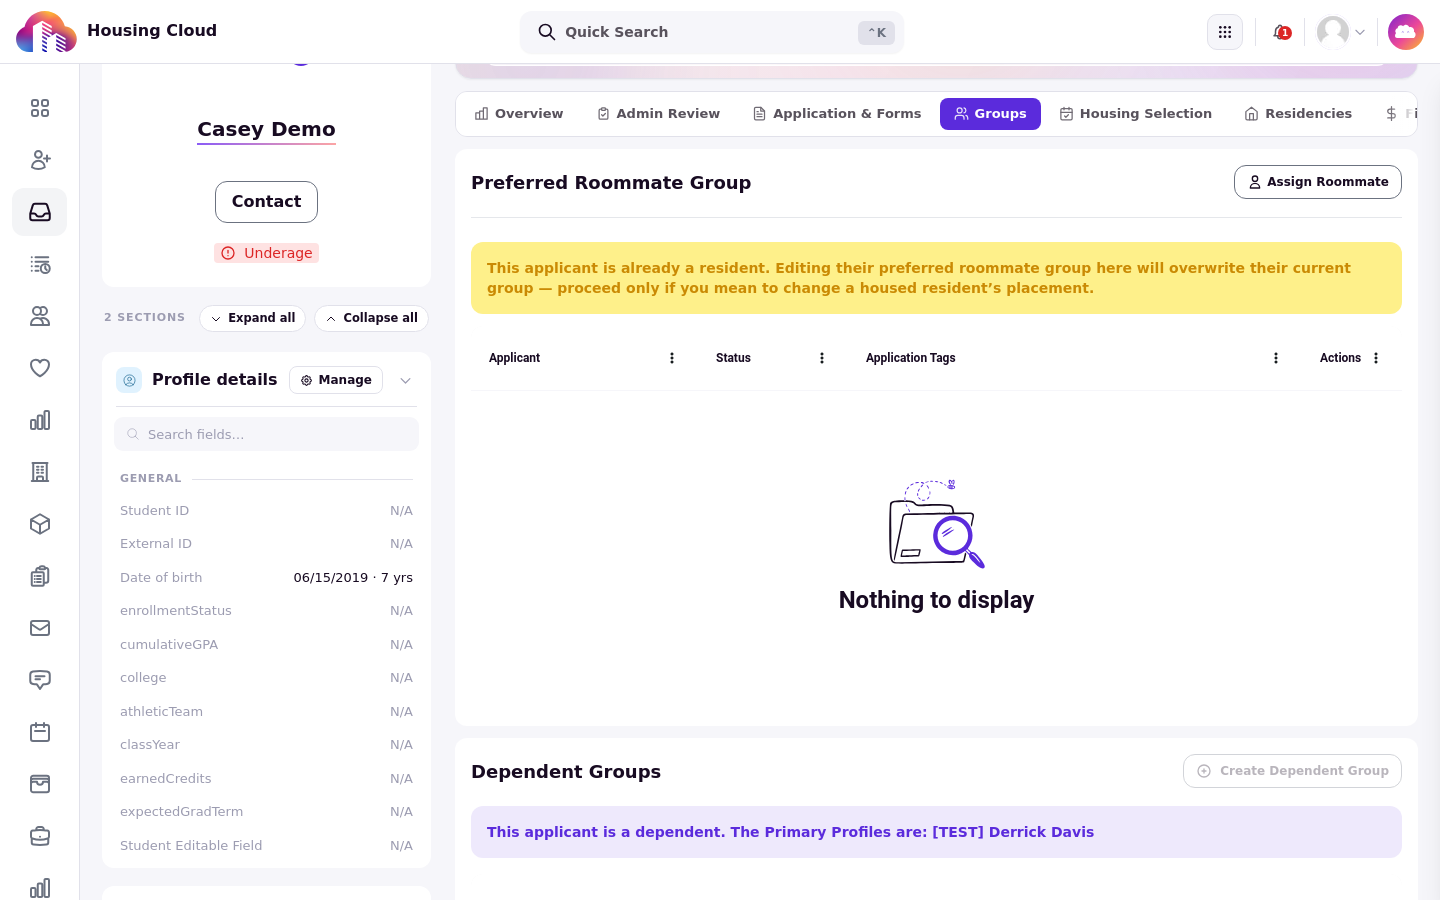Open the Application & Forms tab
The width and height of the screenshot is (1440, 900).
point(837,114)
